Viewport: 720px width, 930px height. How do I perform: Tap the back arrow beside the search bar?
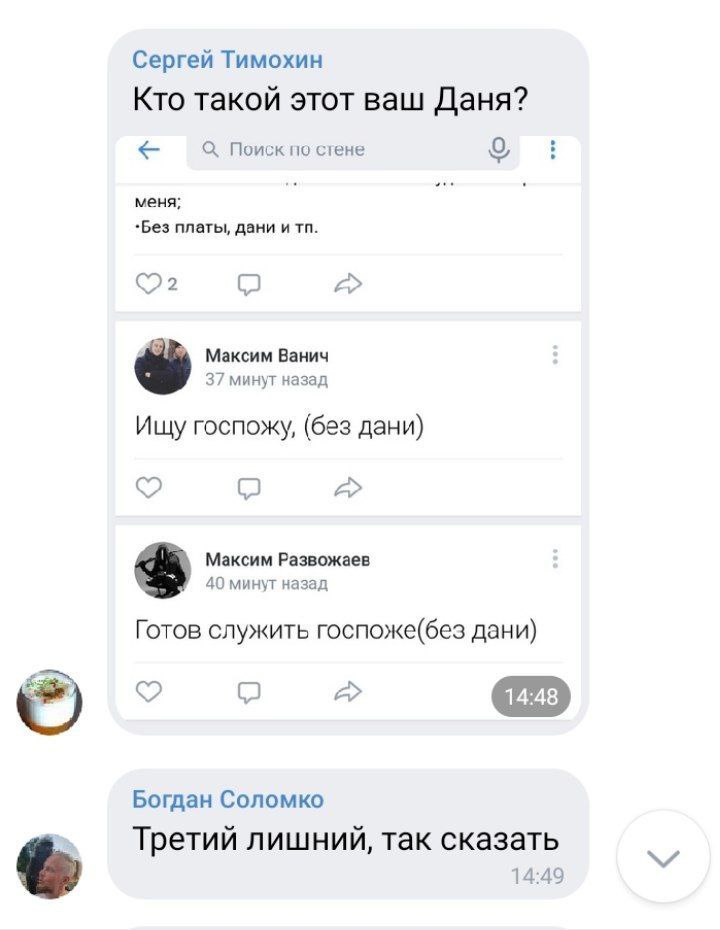(x=148, y=150)
